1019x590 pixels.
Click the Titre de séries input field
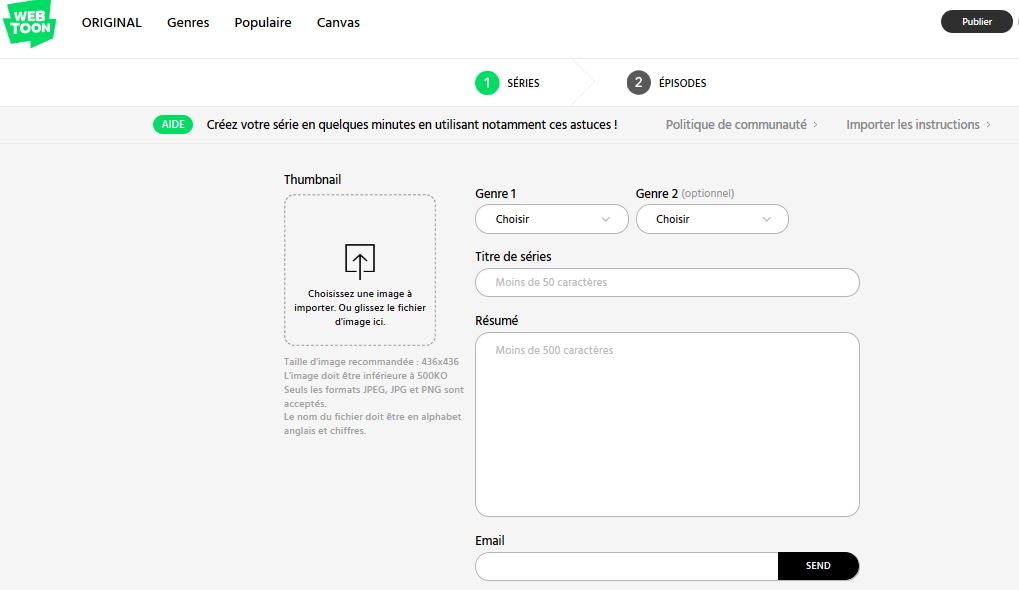click(x=667, y=283)
